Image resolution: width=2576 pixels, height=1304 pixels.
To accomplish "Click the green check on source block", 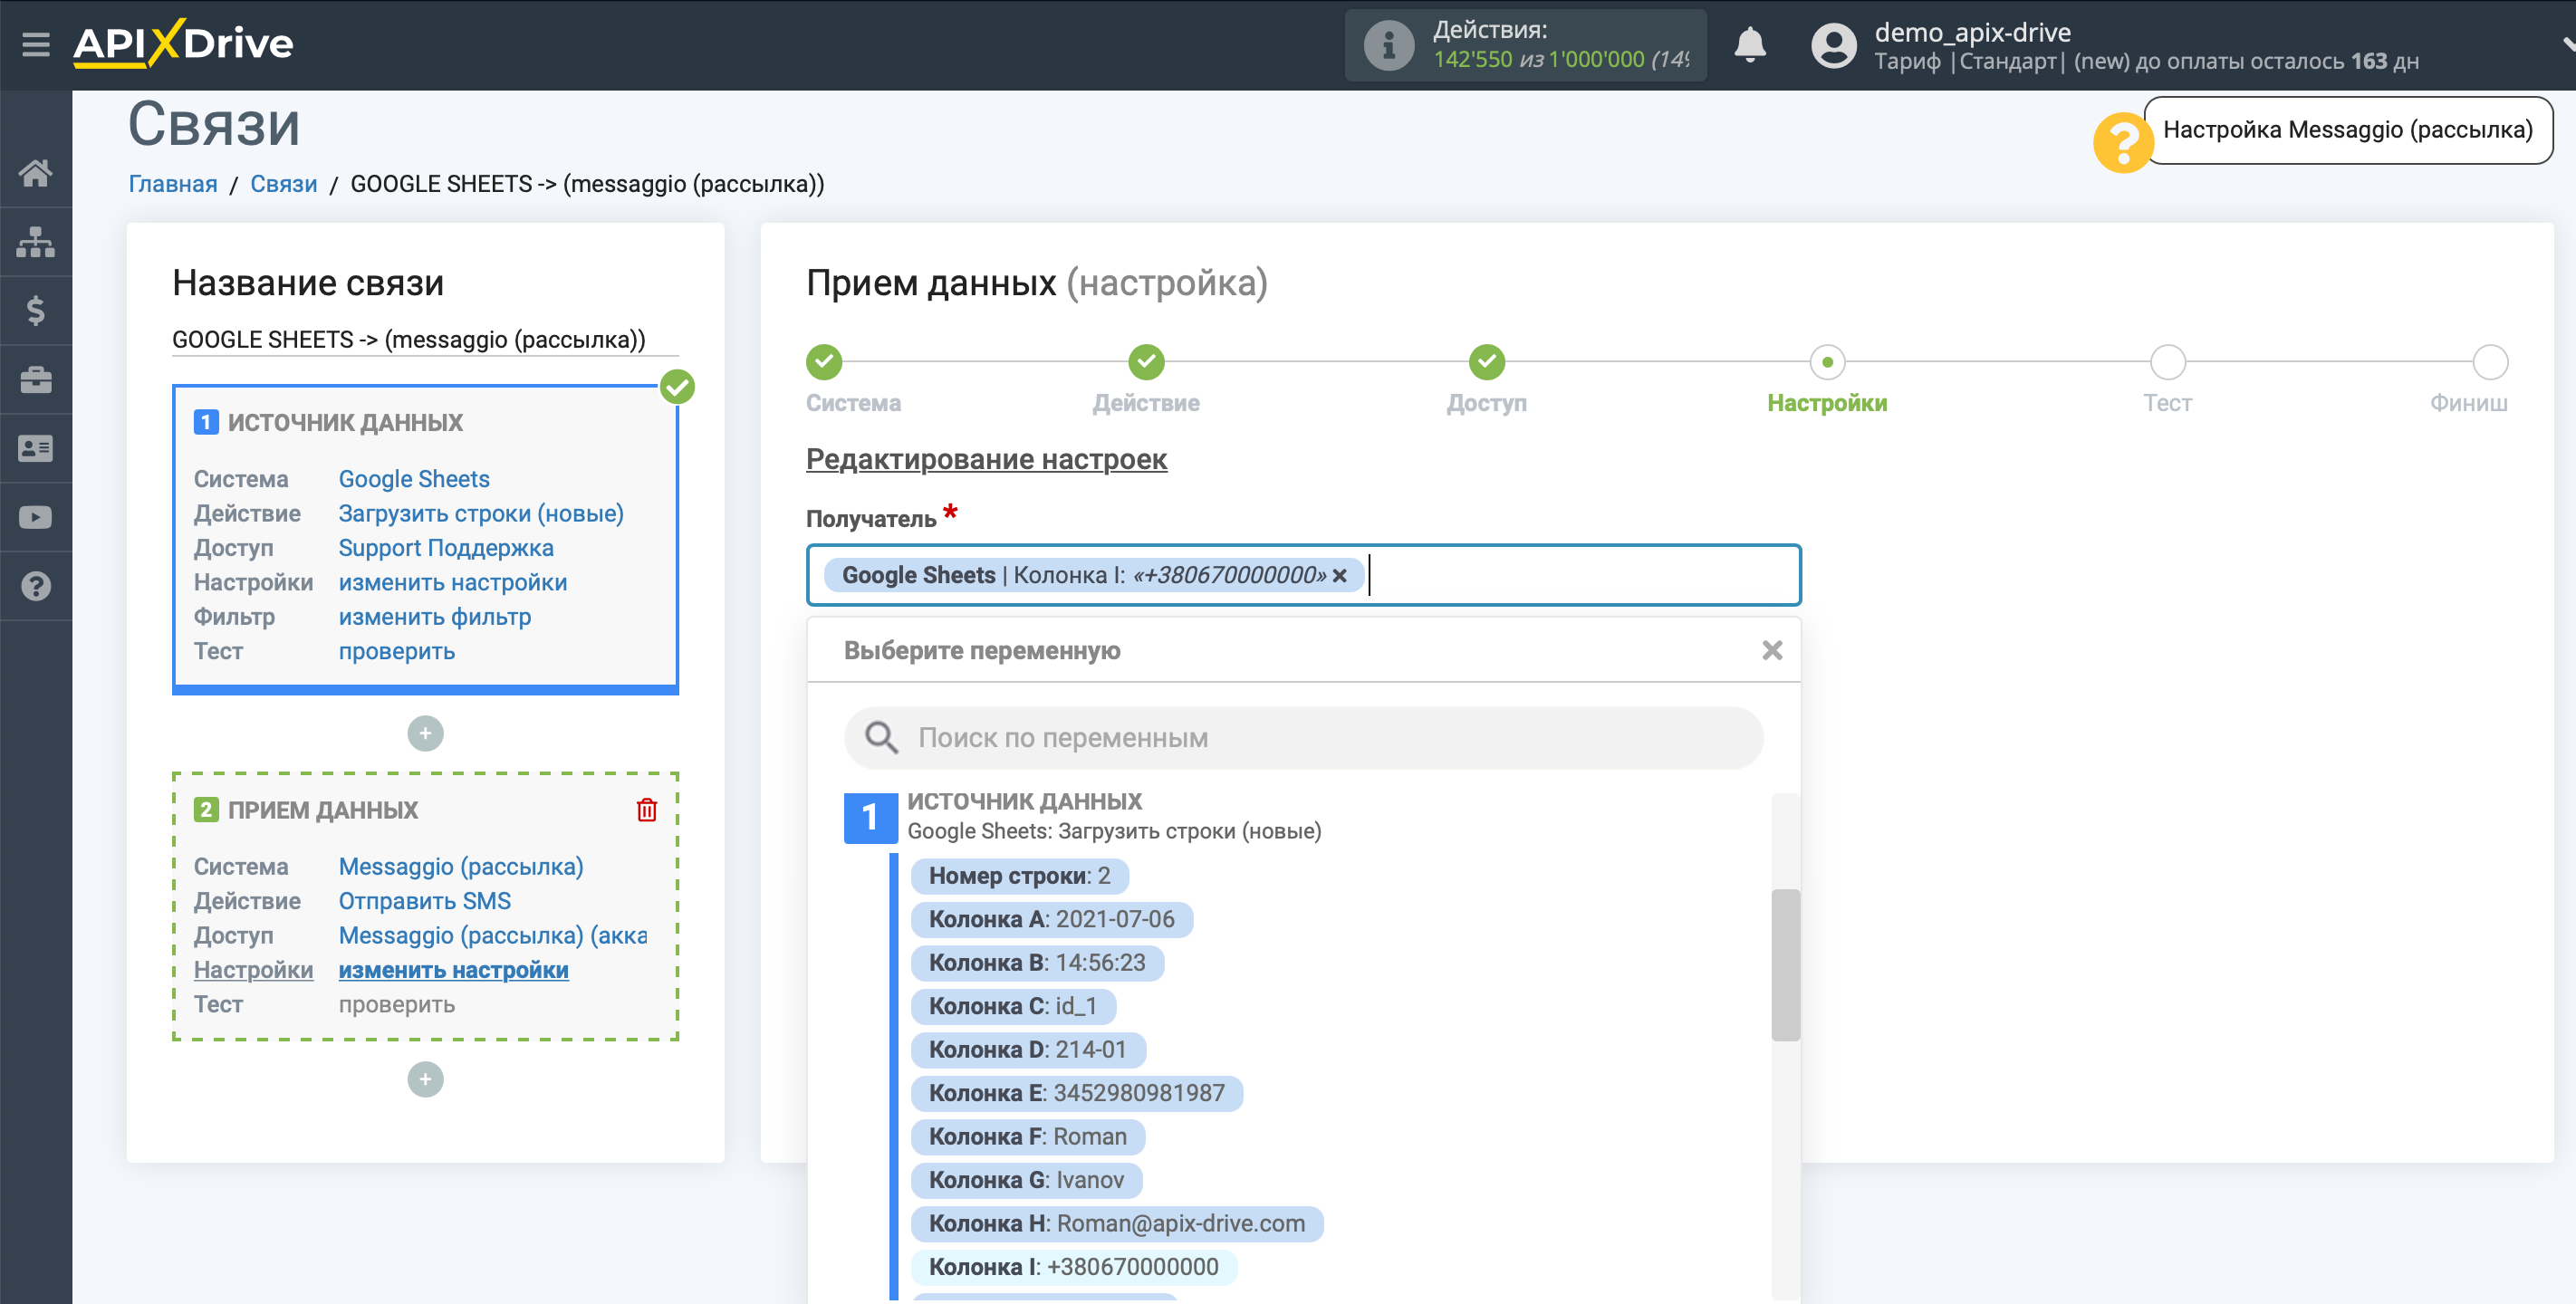I will (677, 387).
